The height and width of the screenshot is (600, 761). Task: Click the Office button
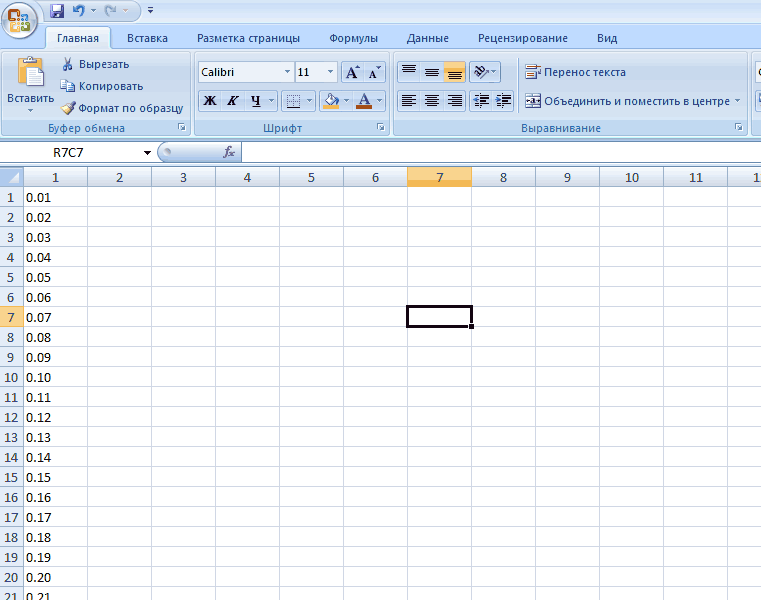pos(22,19)
